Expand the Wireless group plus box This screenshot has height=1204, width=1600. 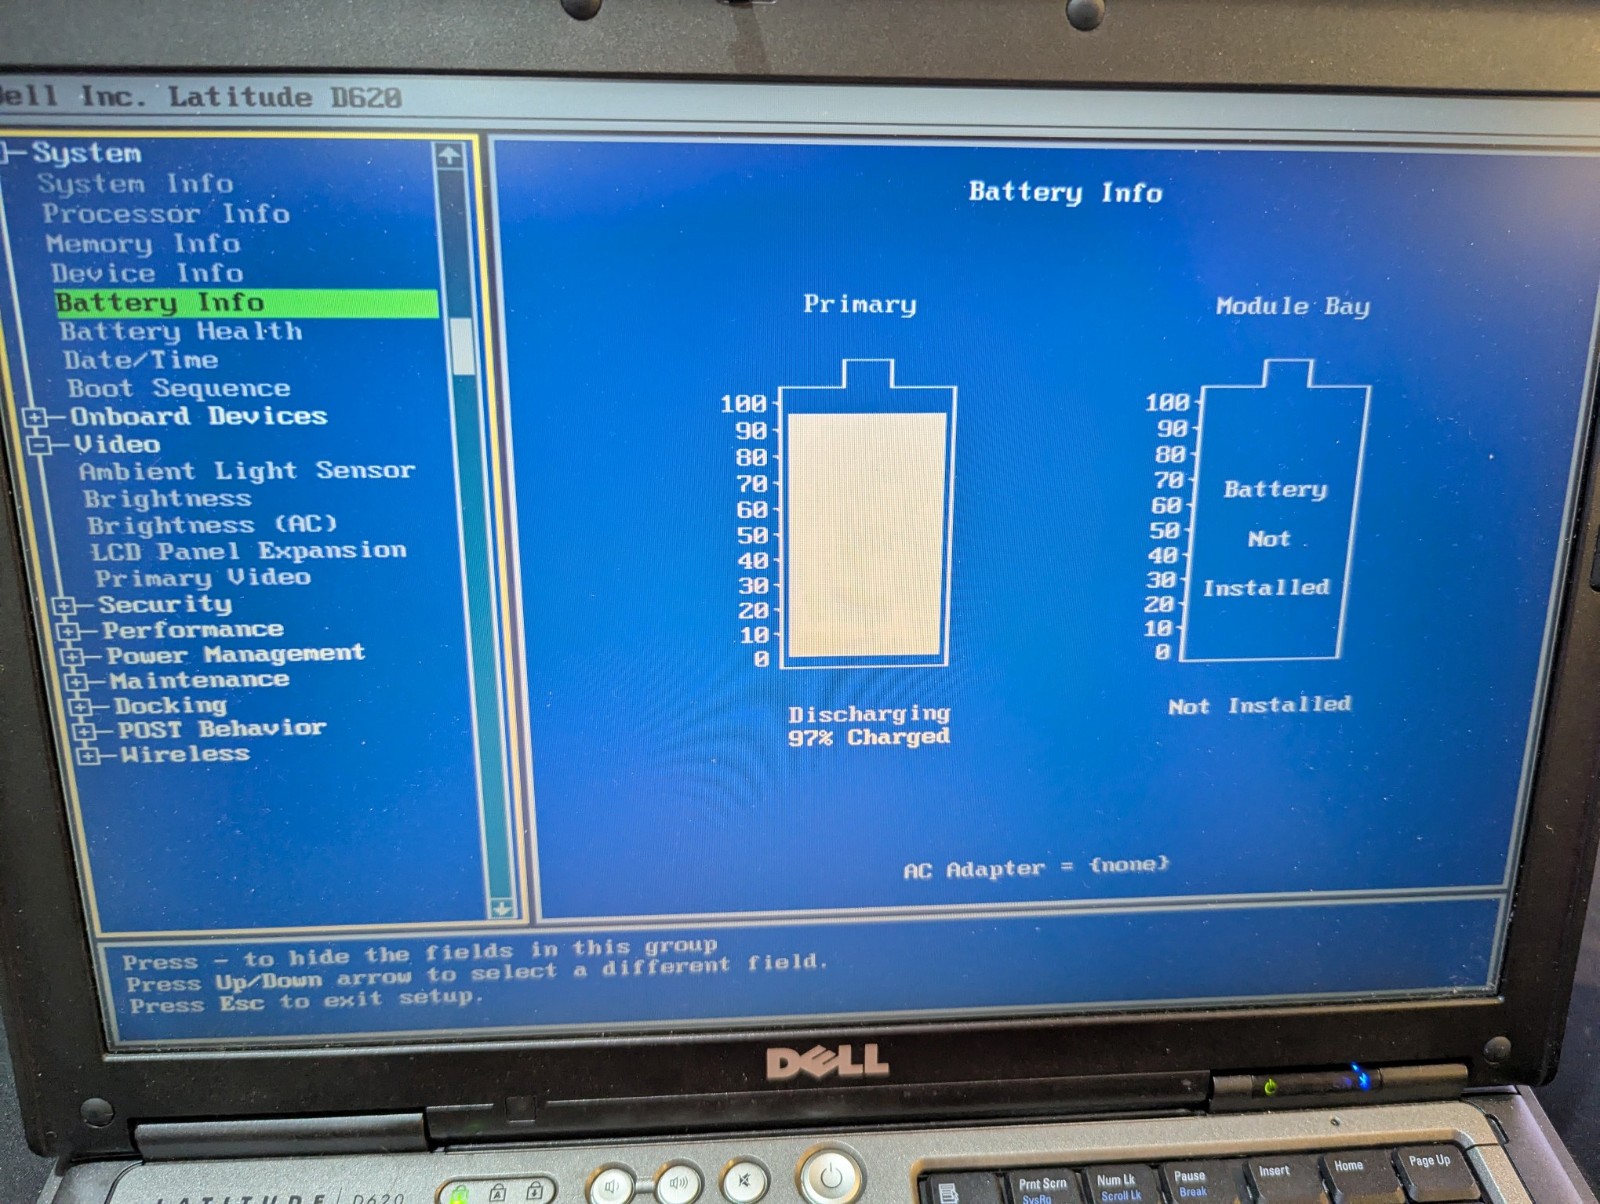coord(88,755)
